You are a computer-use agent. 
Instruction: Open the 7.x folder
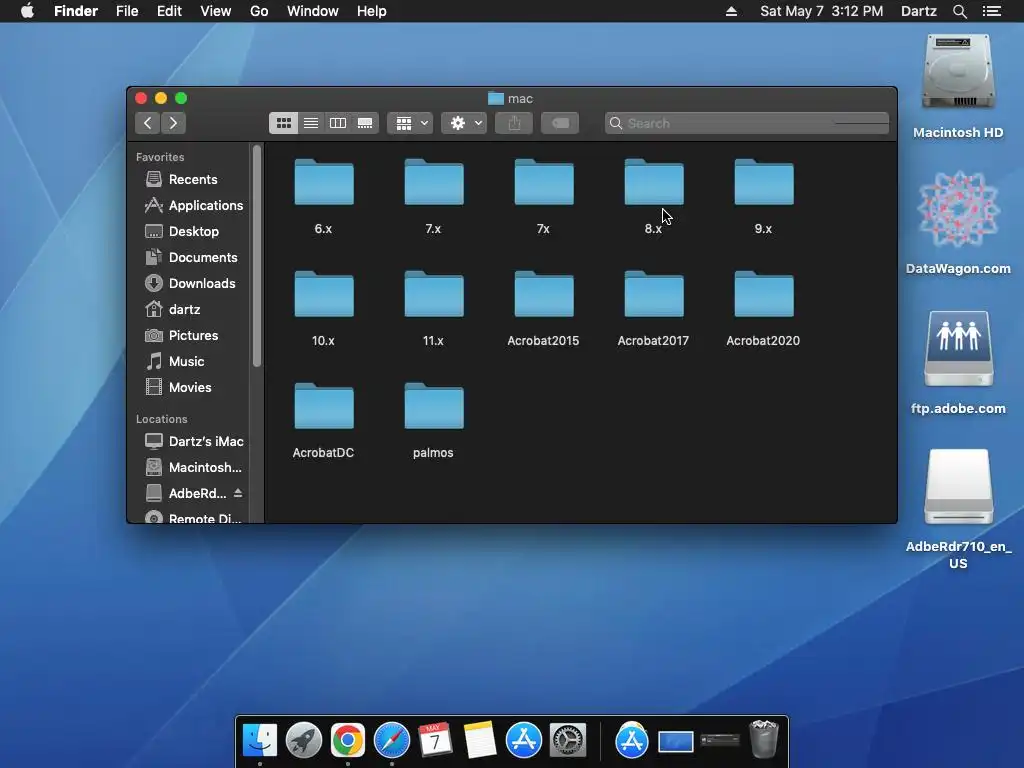click(x=434, y=183)
